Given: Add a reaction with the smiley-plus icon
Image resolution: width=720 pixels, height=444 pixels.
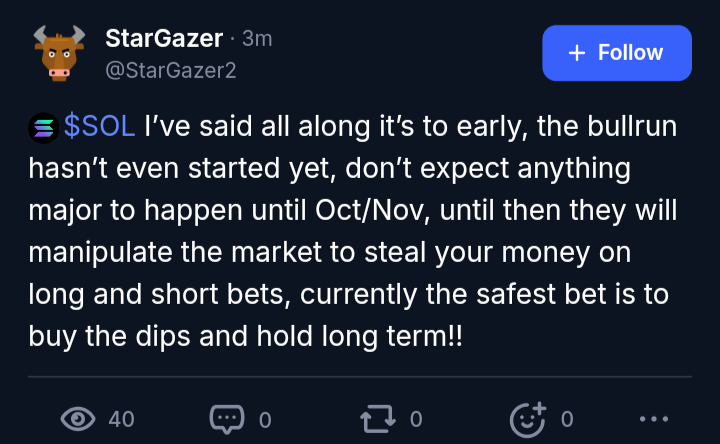Looking at the screenshot, I should (528, 419).
